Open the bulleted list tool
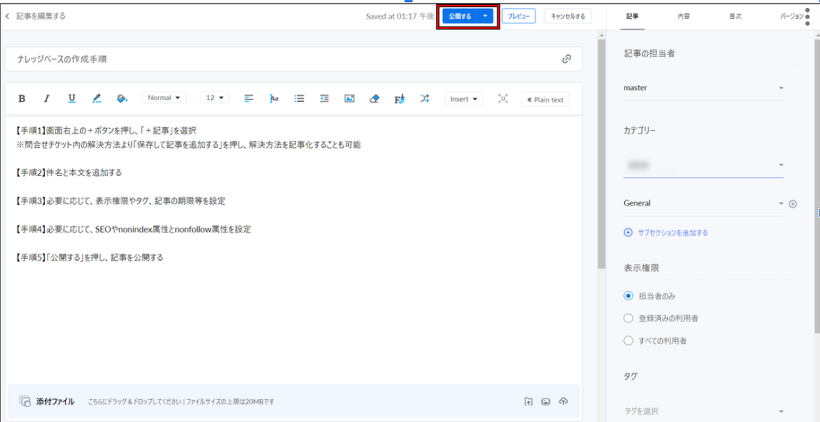Image resolution: width=820 pixels, height=422 pixels. [299, 99]
